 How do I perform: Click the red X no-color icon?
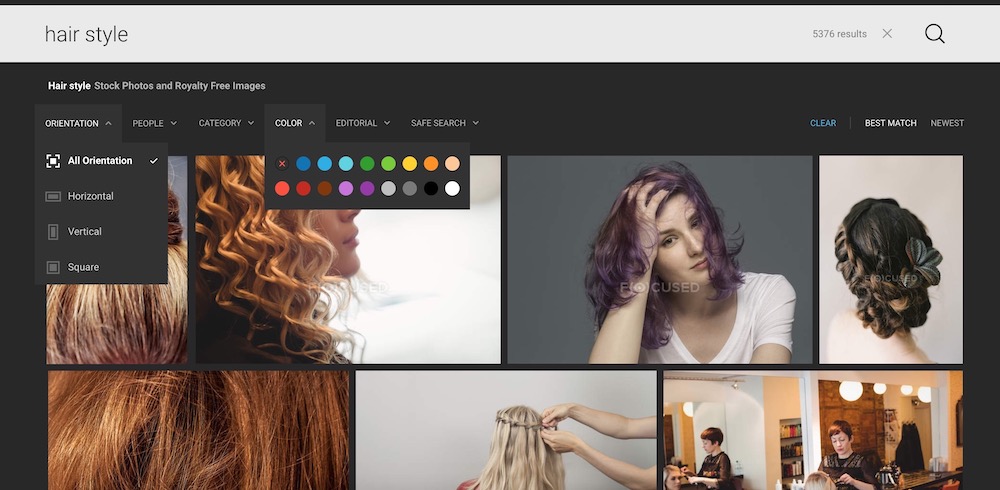tap(282, 163)
